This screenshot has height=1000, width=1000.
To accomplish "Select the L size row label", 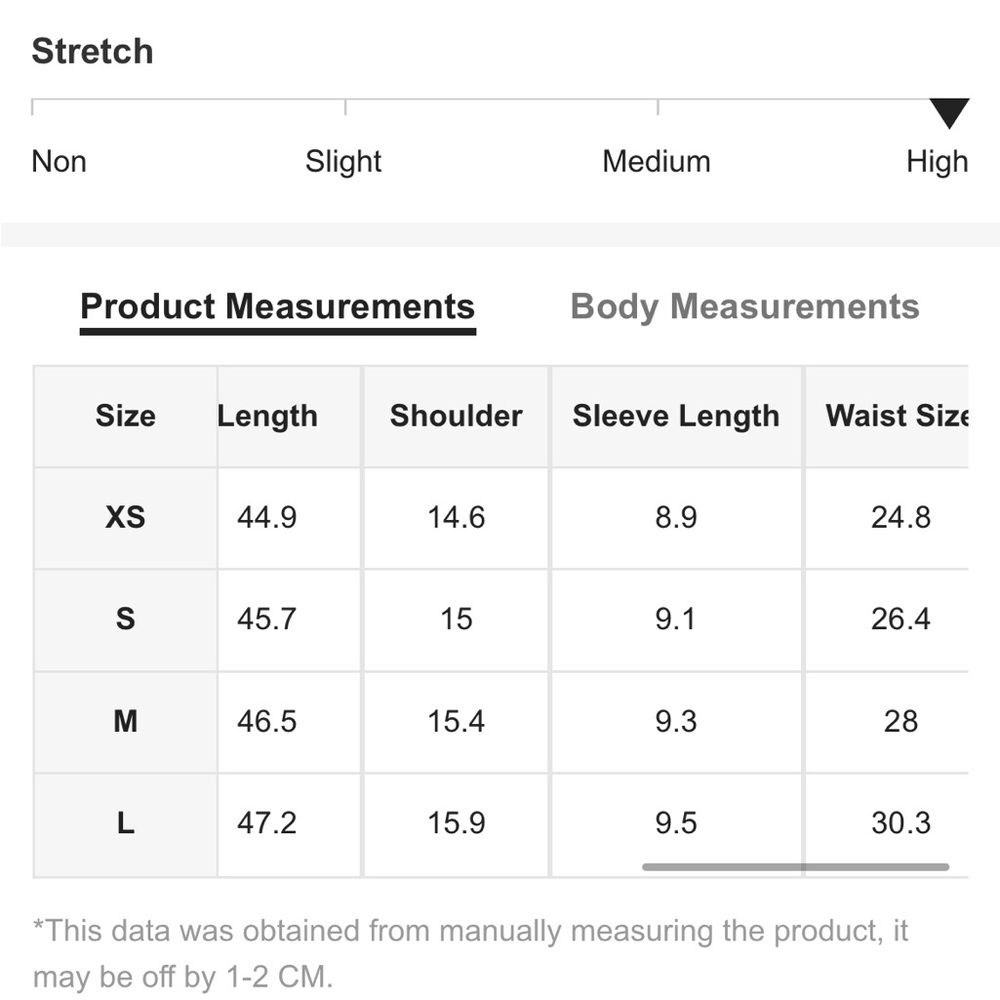I will [x=125, y=823].
